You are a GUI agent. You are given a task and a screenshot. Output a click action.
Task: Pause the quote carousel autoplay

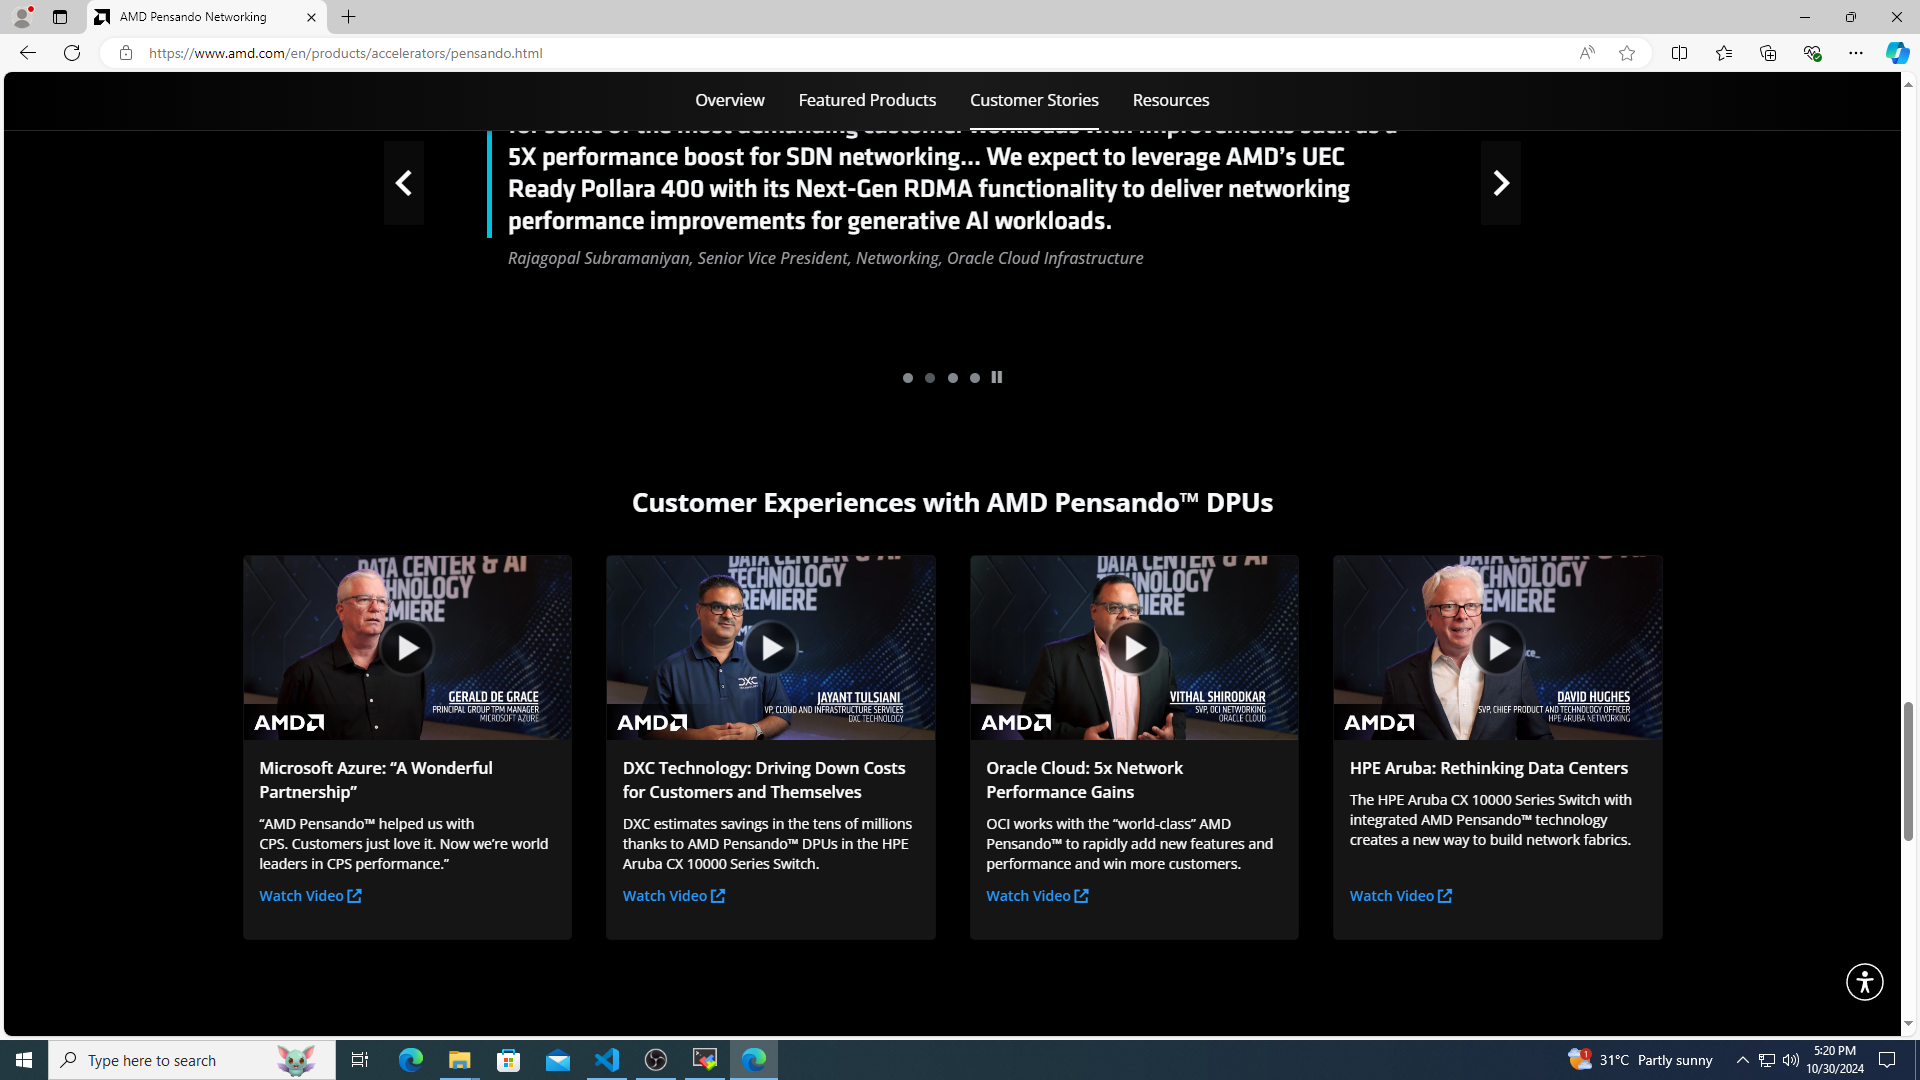[996, 378]
